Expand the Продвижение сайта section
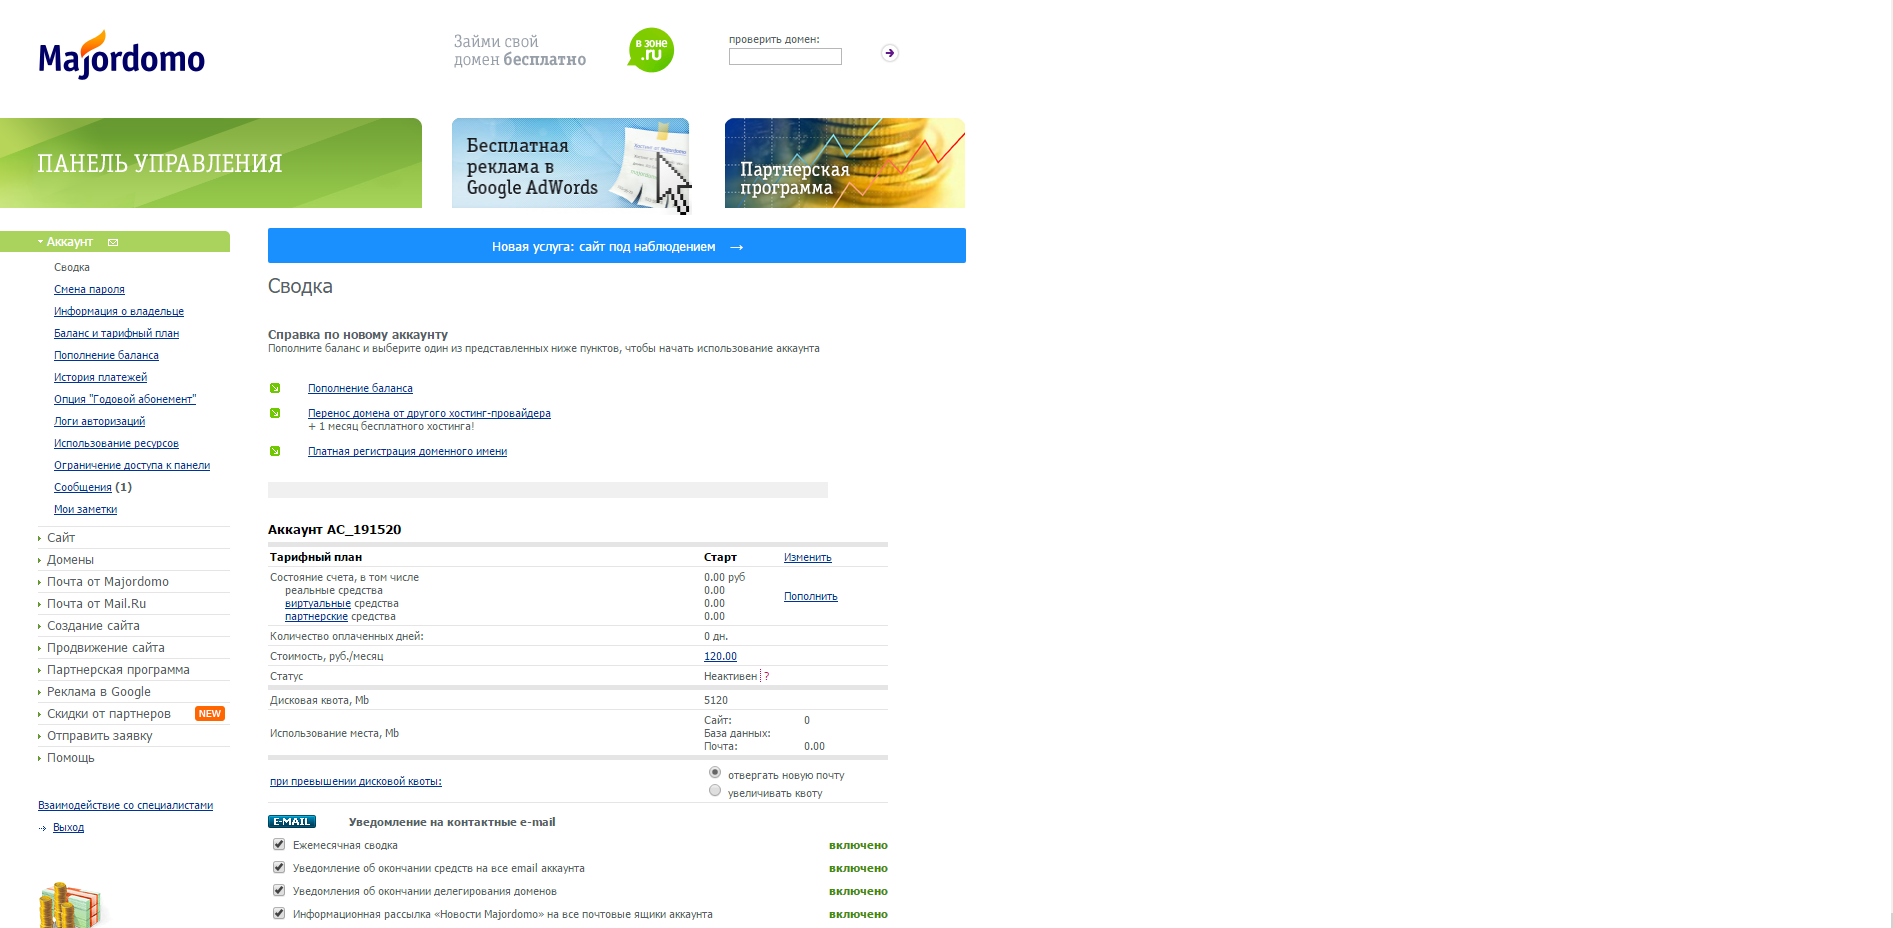Image resolution: width=1893 pixels, height=928 pixels. click(x=106, y=648)
